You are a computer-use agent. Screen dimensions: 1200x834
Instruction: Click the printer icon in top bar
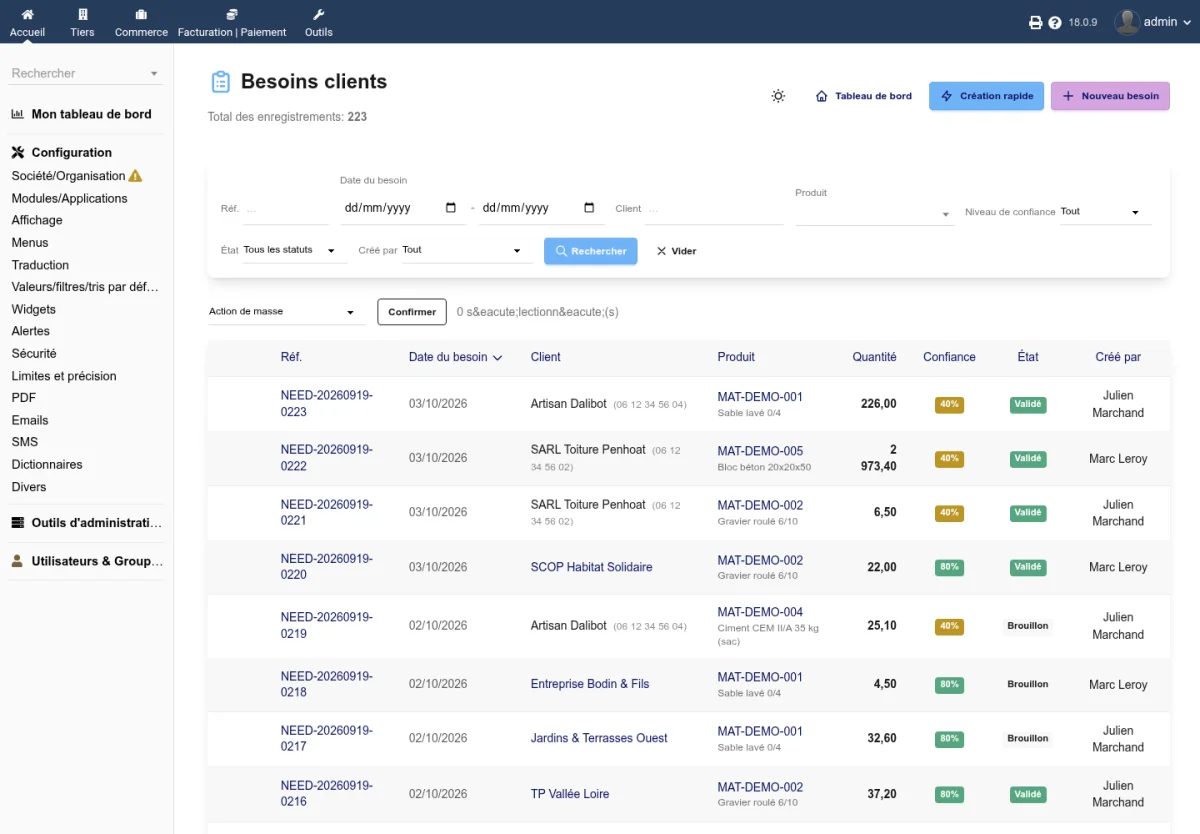[x=1036, y=22]
